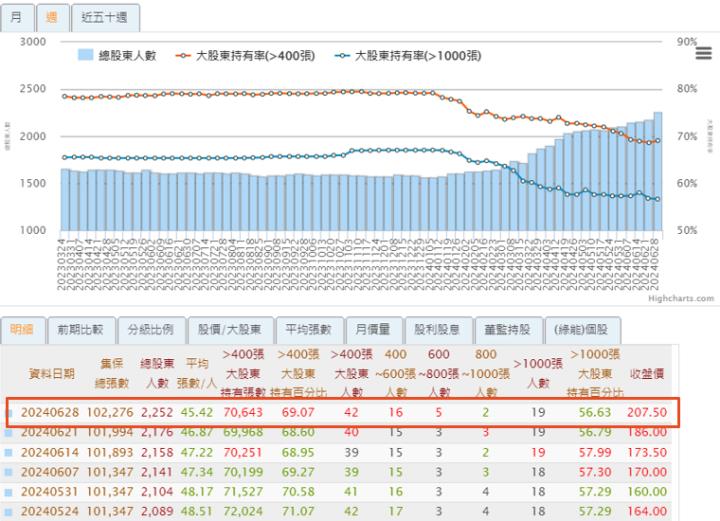Open the 股價/大股東 tab
Viewport: 720px width, 521px height.
coord(229,329)
